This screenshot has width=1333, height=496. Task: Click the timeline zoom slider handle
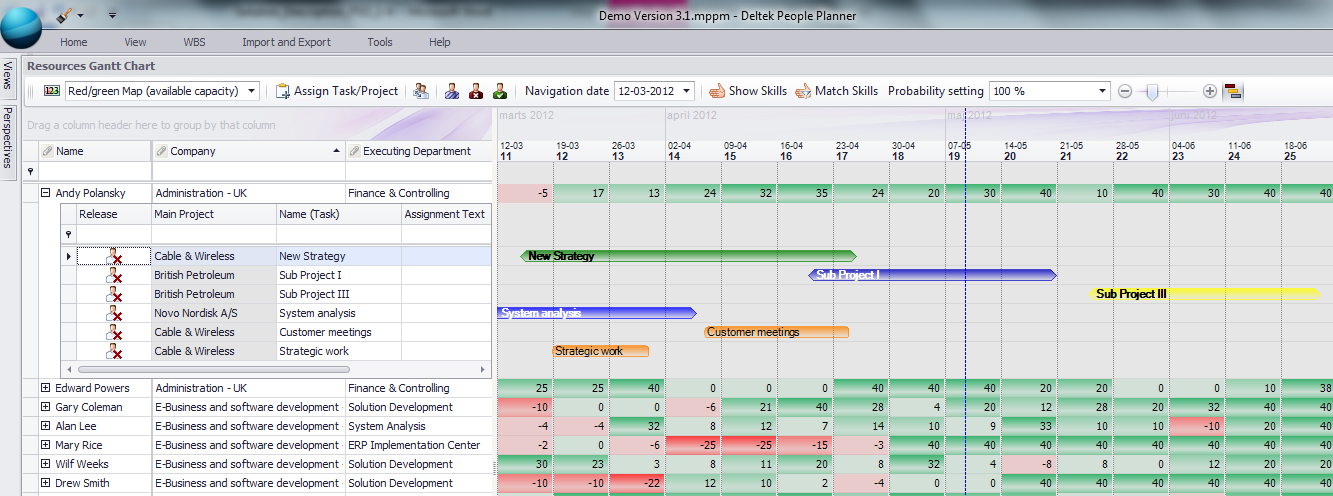point(1153,91)
